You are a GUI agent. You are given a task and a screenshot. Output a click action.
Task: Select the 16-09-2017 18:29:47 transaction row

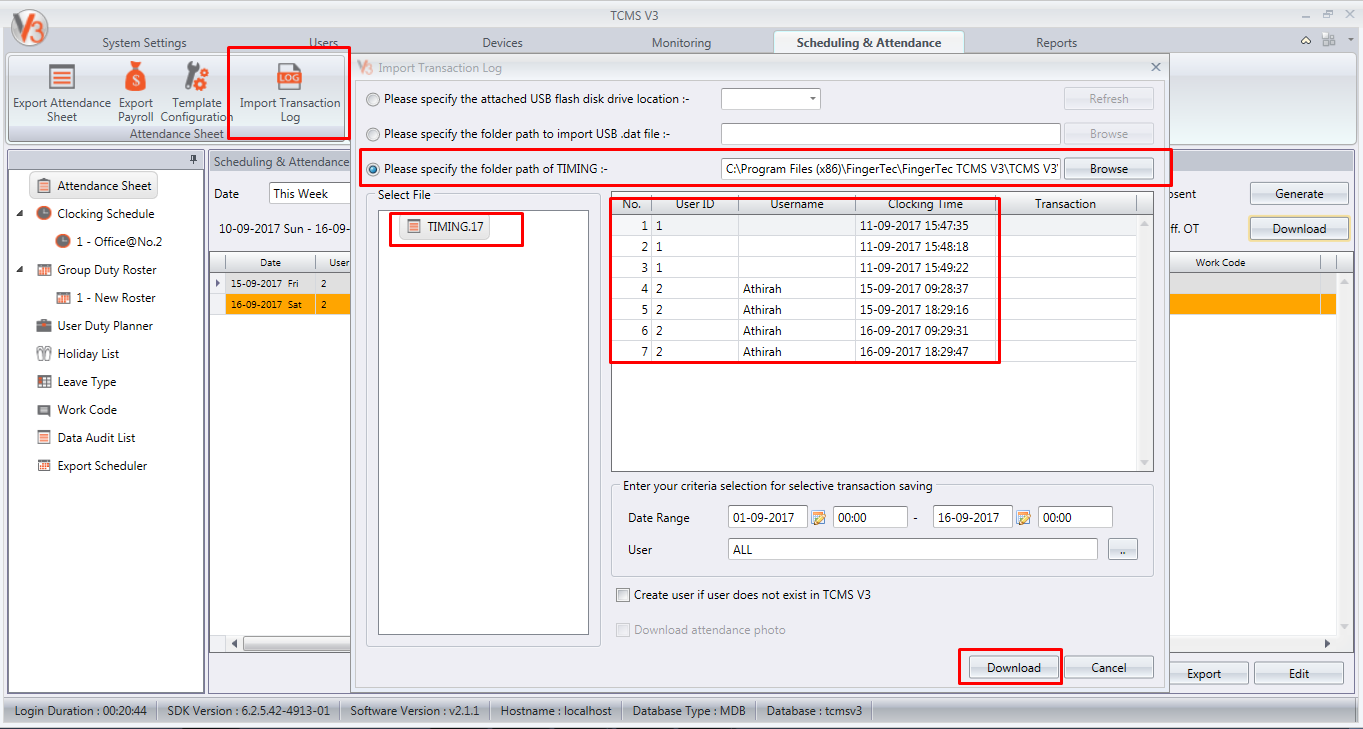point(874,352)
